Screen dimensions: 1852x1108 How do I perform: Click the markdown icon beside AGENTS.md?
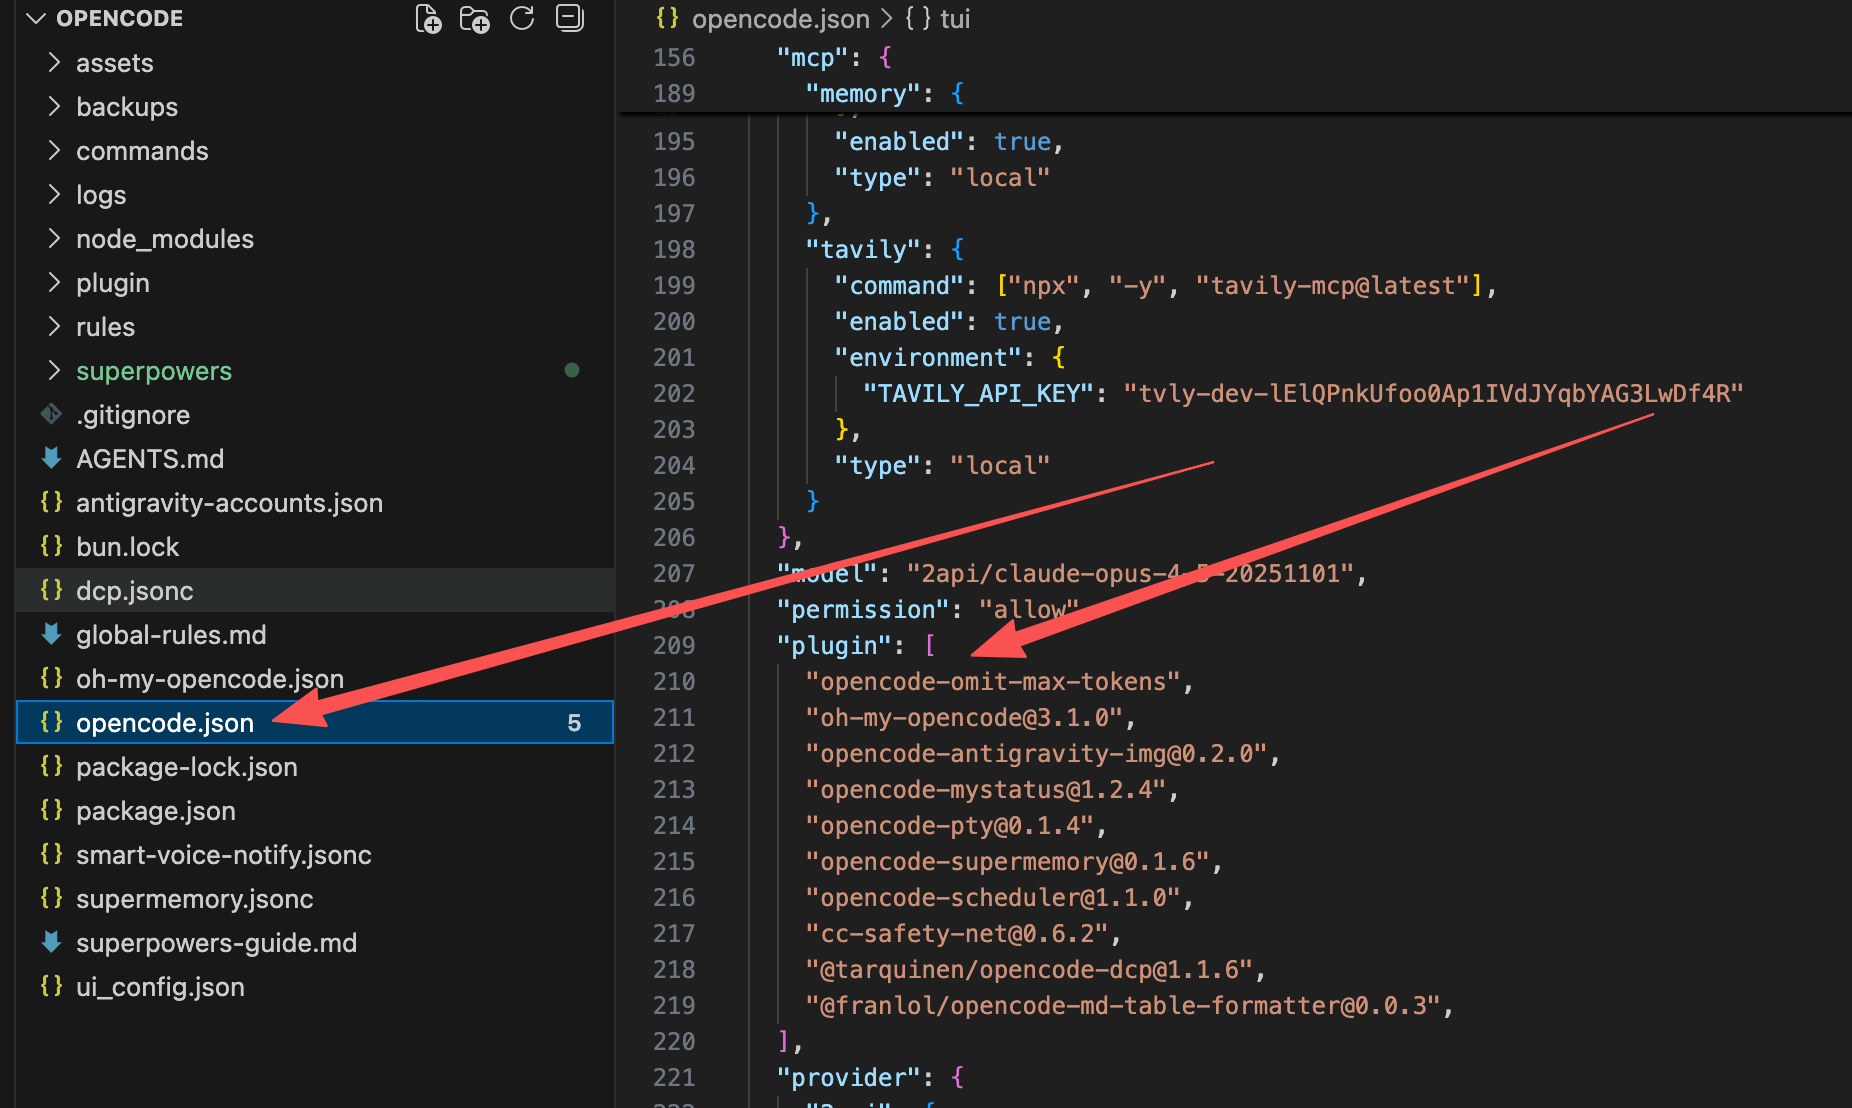(51, 458)
